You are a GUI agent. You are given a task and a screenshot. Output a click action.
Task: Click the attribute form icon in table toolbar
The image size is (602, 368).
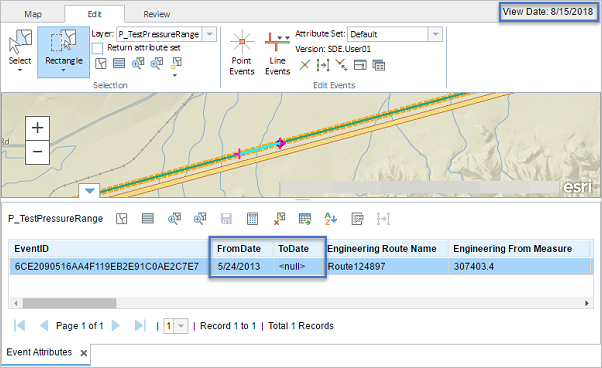coord(357,219)
